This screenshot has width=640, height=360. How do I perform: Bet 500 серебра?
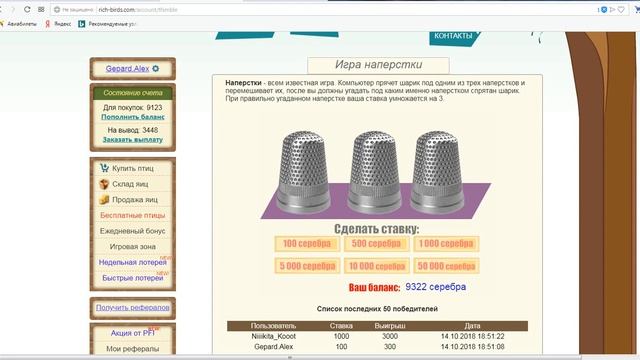tap(376, 244)
